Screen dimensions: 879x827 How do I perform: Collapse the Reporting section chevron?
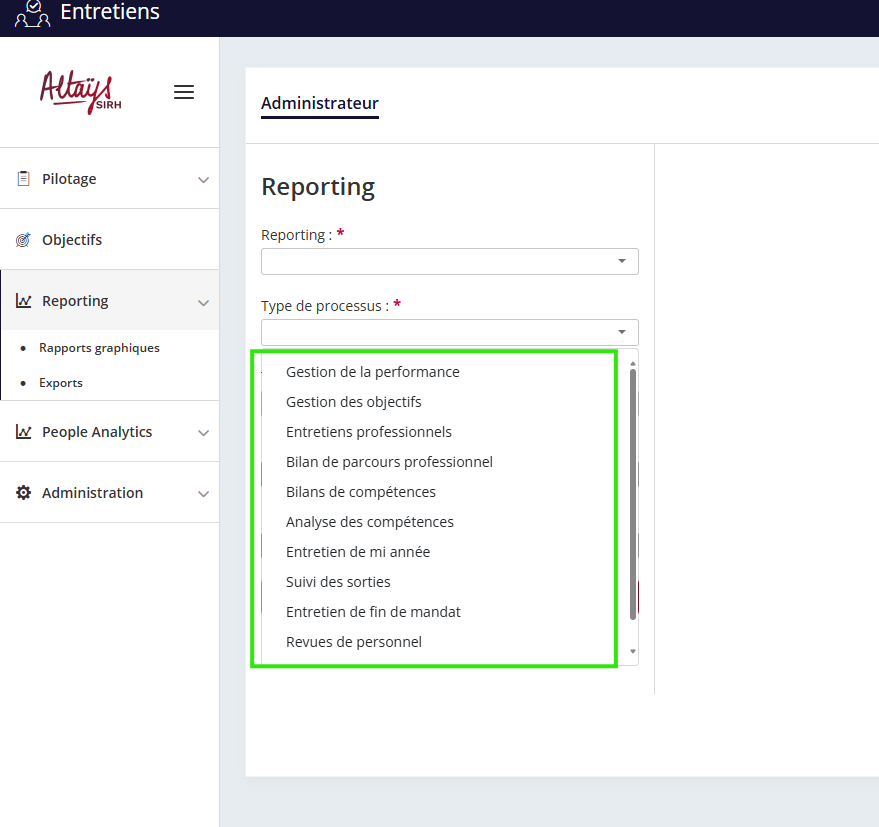[203, 302]
